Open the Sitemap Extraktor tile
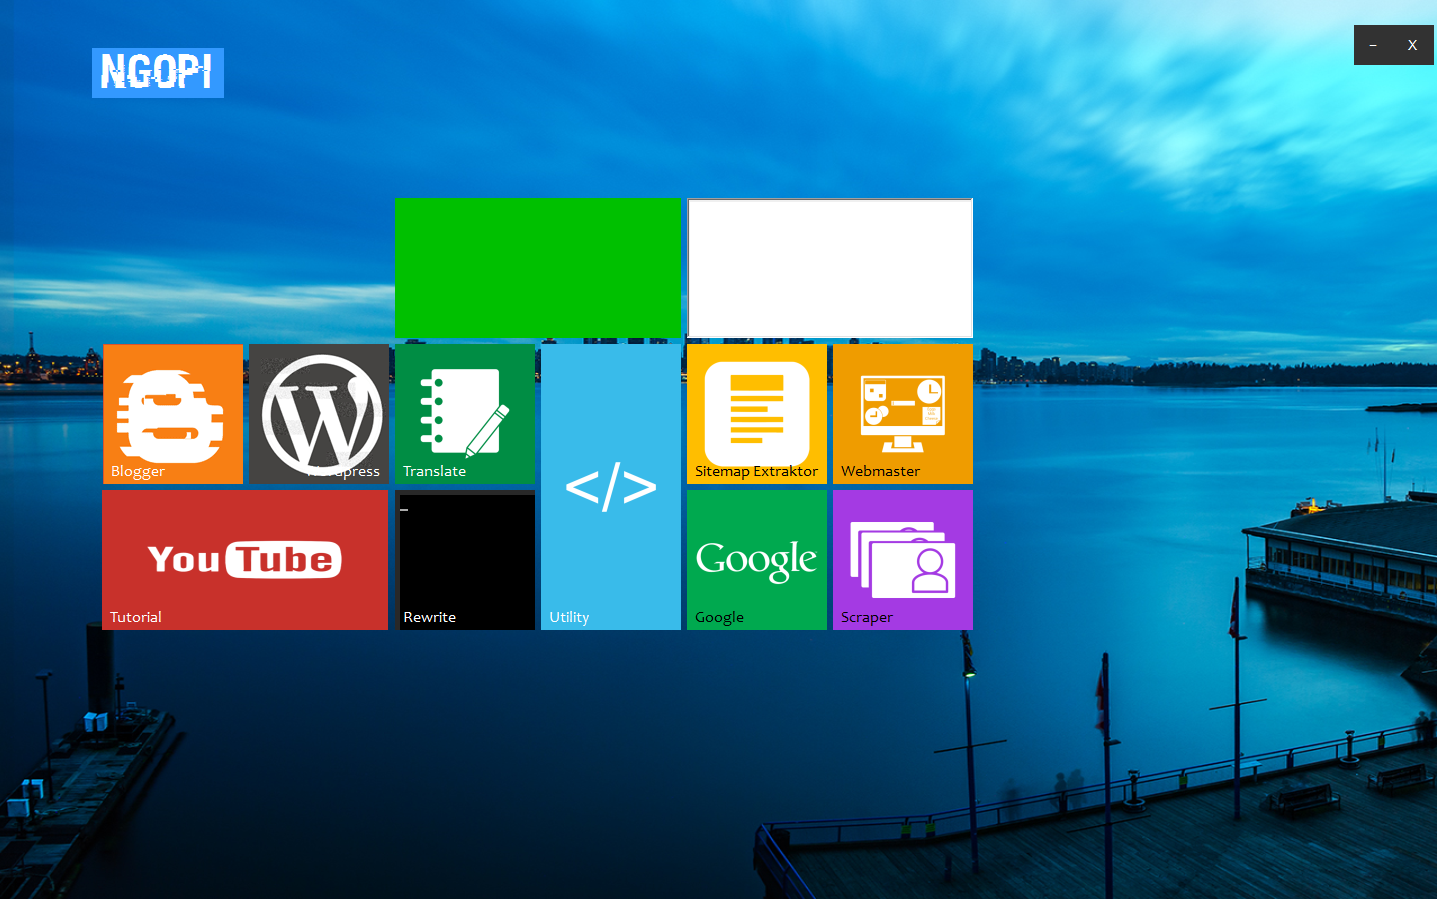Viewport: 1437px width, 899px height. 757,414
